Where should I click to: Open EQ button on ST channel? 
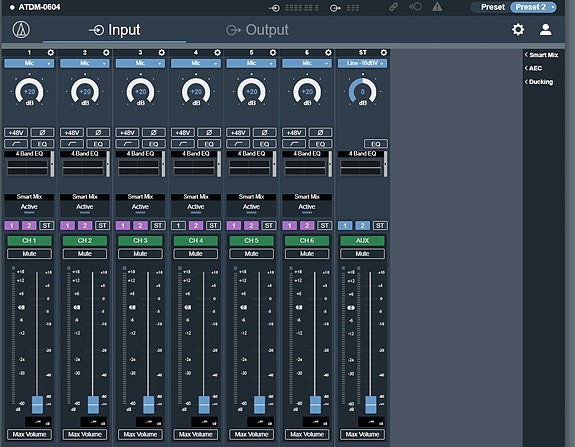coord(376,144)
